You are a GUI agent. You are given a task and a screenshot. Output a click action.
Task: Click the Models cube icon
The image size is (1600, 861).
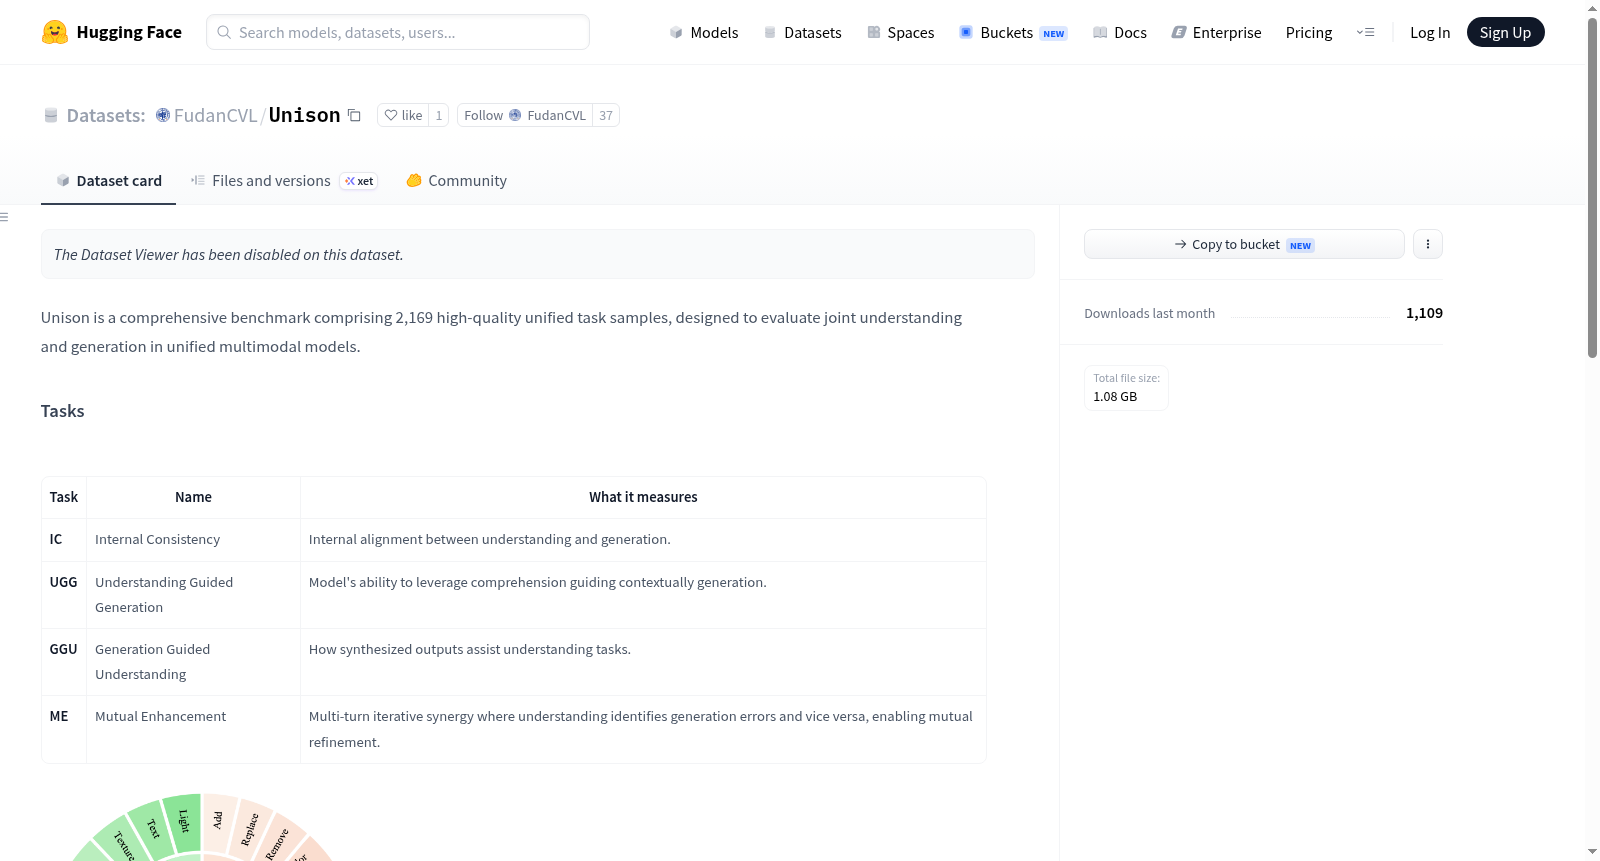tap(676, 32)
